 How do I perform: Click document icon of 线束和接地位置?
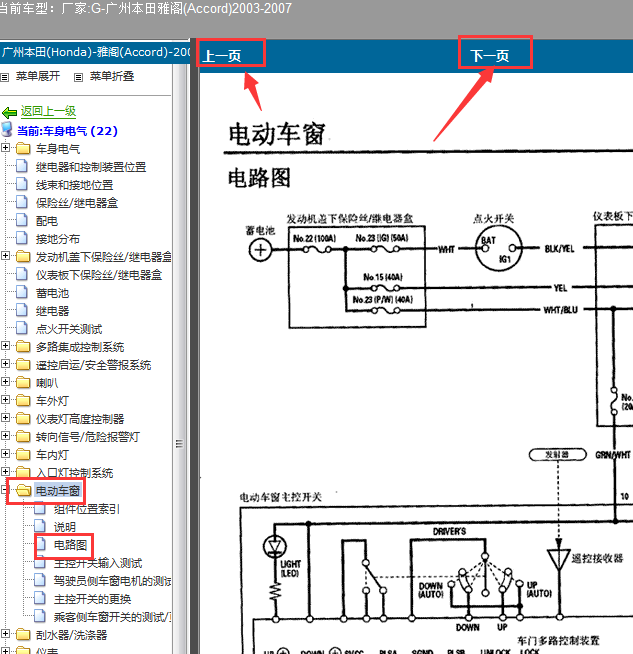(x=22, y=184)
